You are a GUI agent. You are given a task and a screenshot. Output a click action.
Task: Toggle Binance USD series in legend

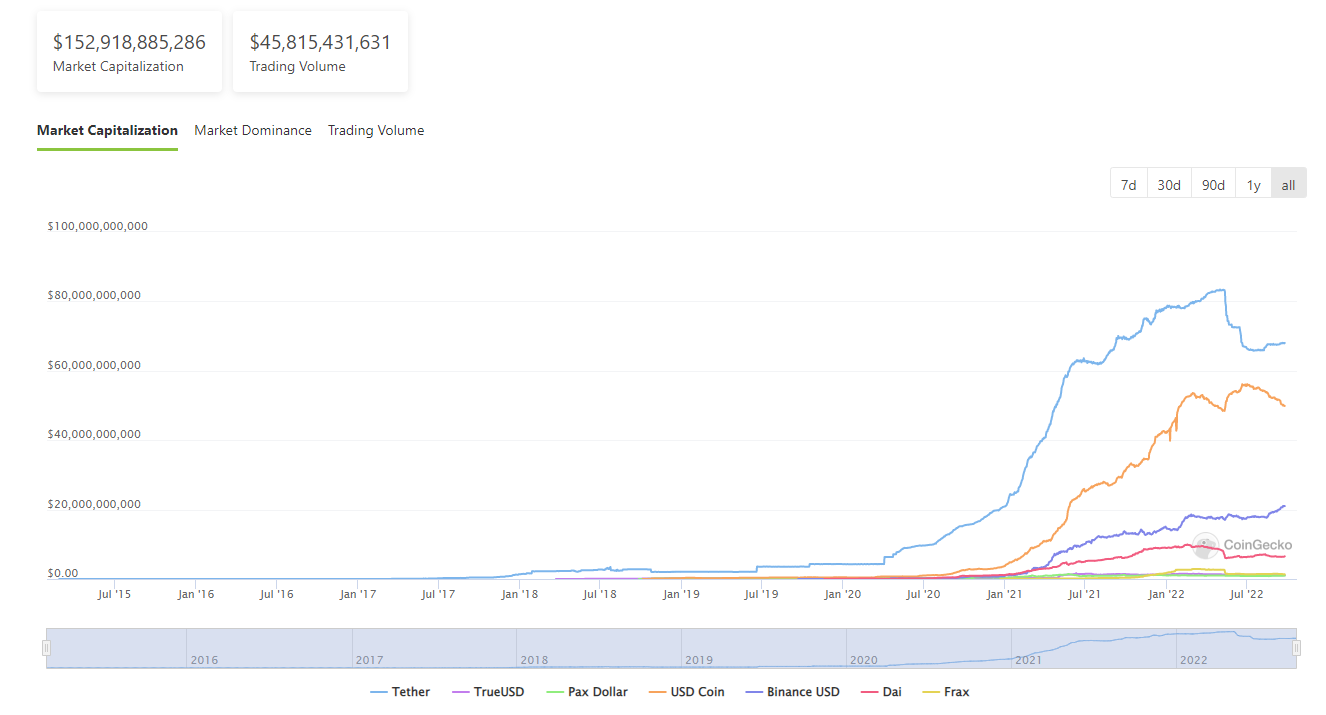[x=792, y=691]
